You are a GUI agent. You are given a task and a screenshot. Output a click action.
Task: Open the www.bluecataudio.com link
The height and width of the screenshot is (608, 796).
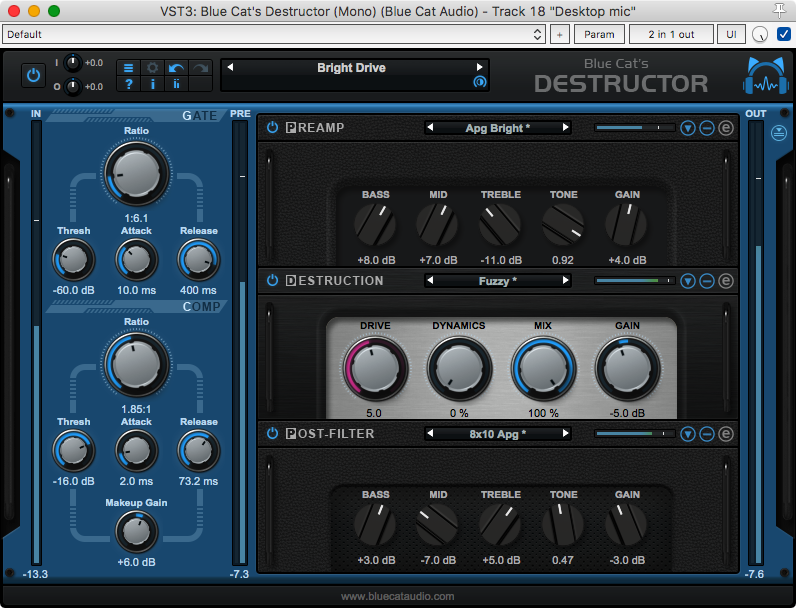tap(397, 596)
